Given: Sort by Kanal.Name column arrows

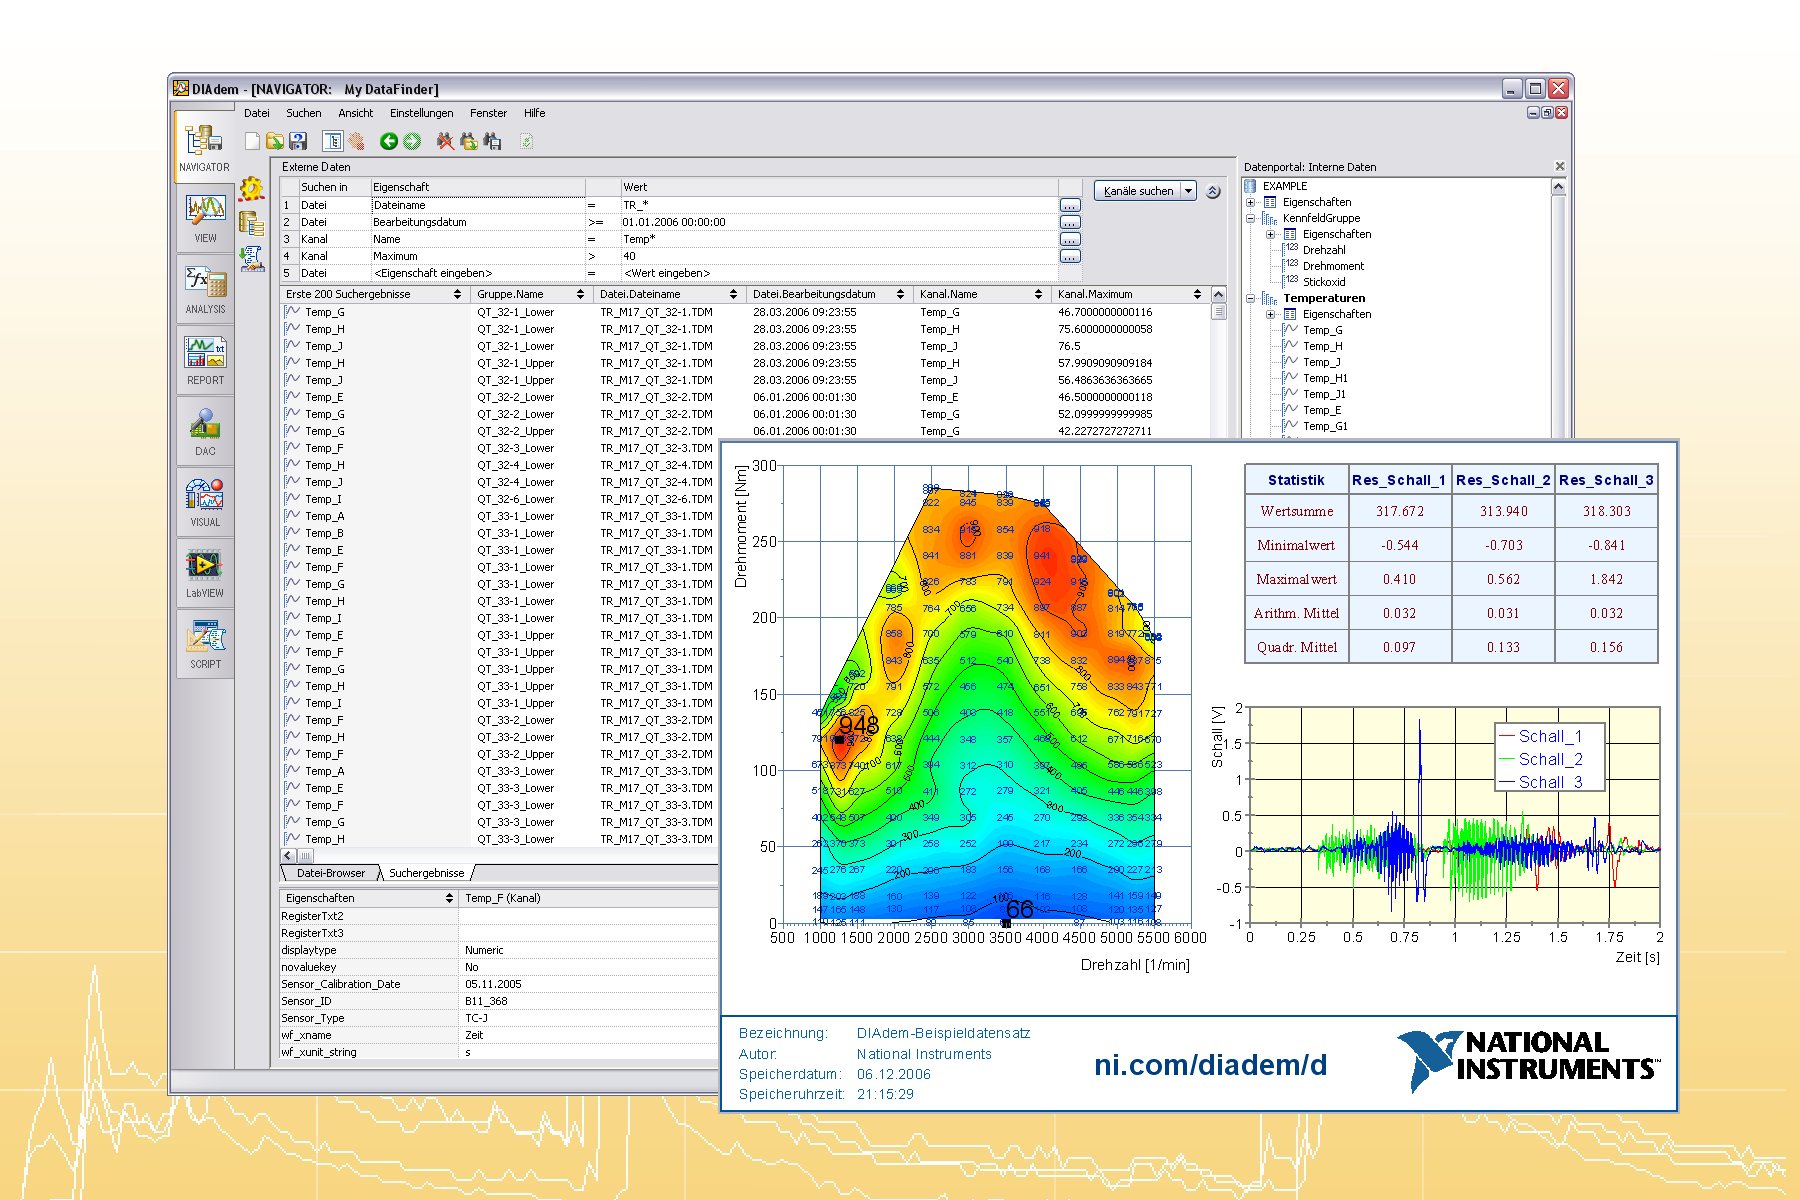Looking at the screenshot, I should pos(1038,294).
